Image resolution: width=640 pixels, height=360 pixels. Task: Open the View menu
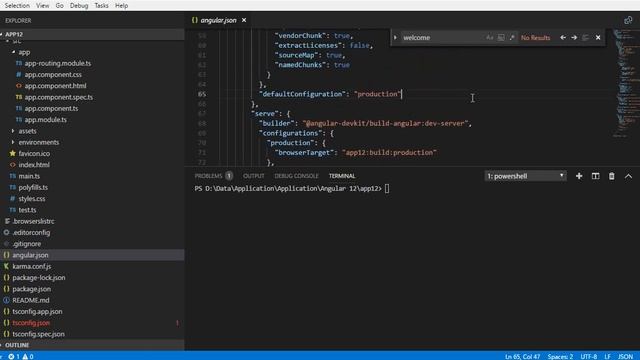(x=42, y=5)
